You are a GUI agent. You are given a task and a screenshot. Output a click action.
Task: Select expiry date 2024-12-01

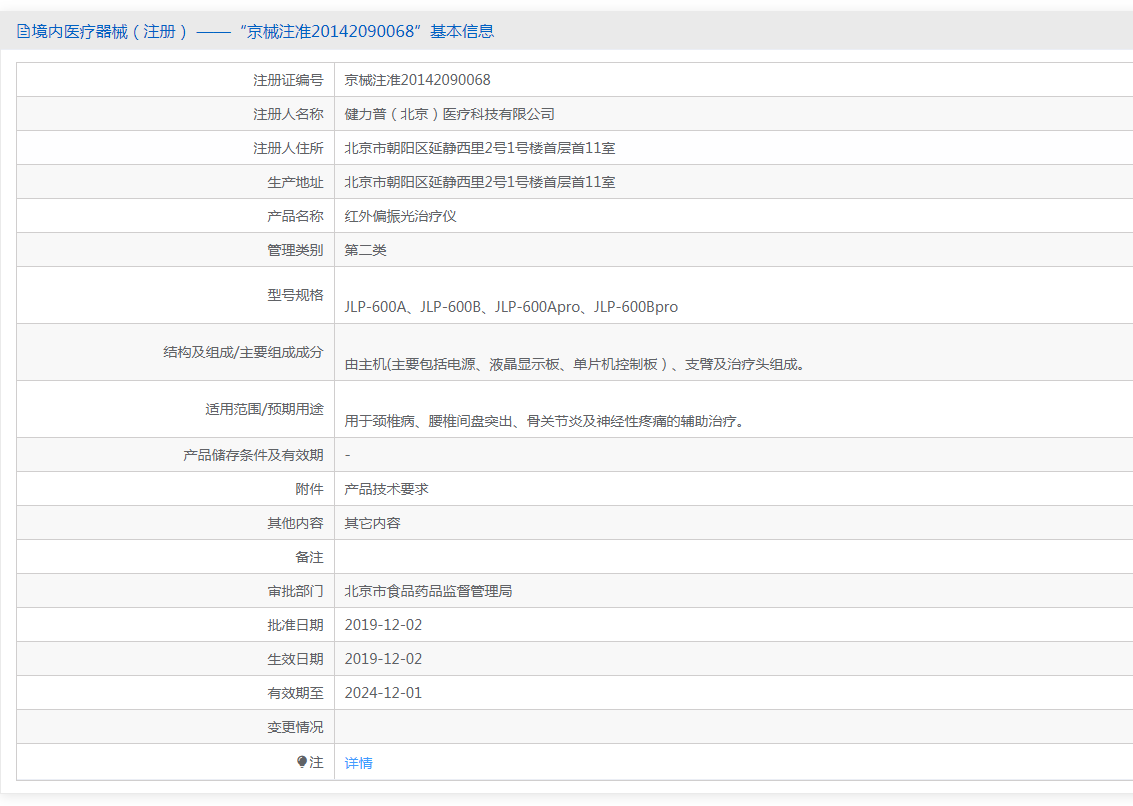[383, 693]
